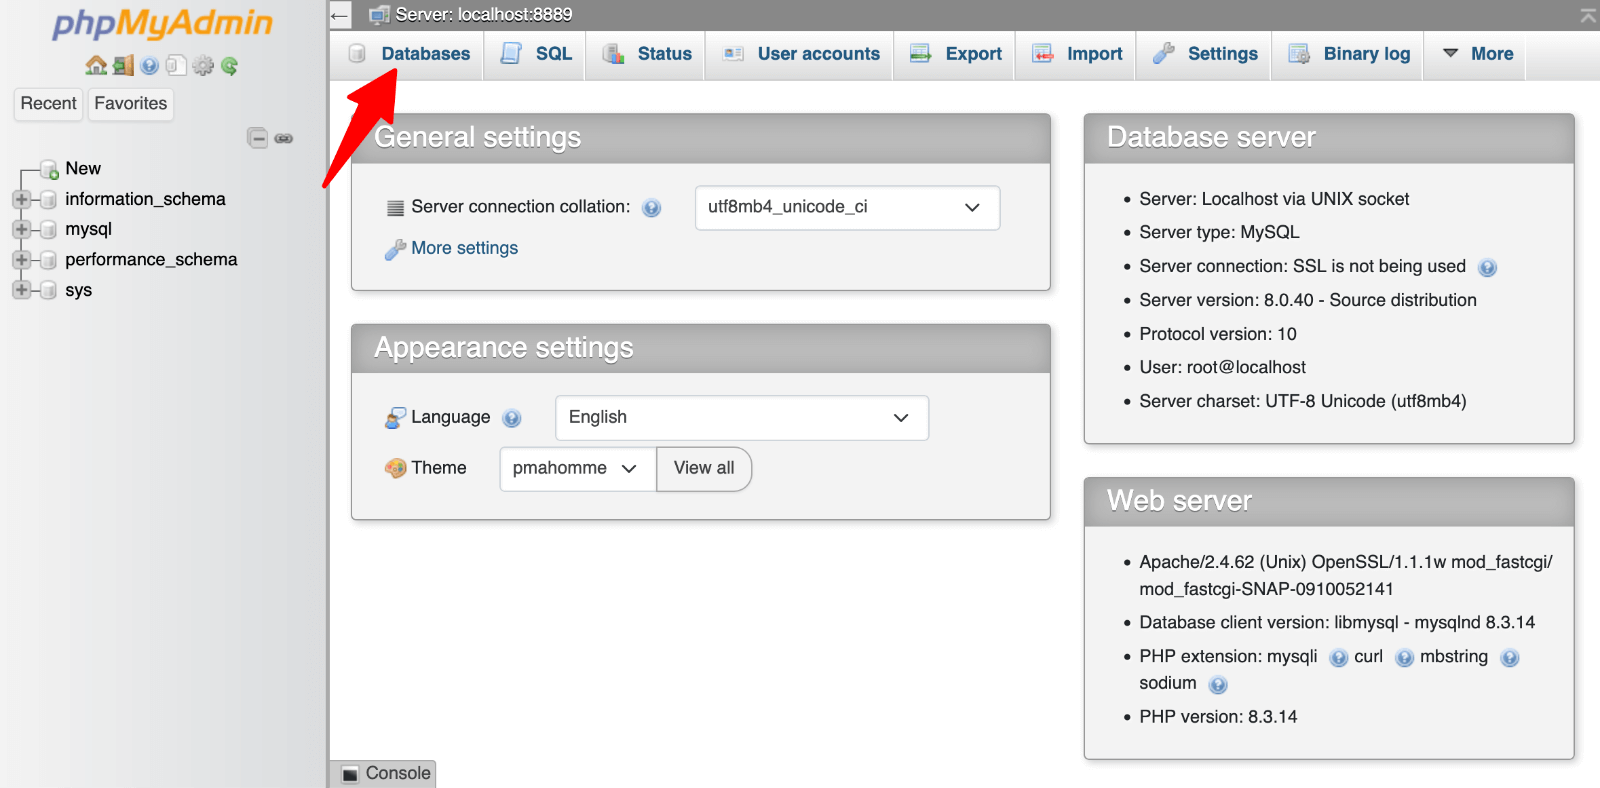Image resolution: width=1600 pixels, height=788 pixels.
Task: Select performance_schema database name in tree
Action: [x=151, y=260]
